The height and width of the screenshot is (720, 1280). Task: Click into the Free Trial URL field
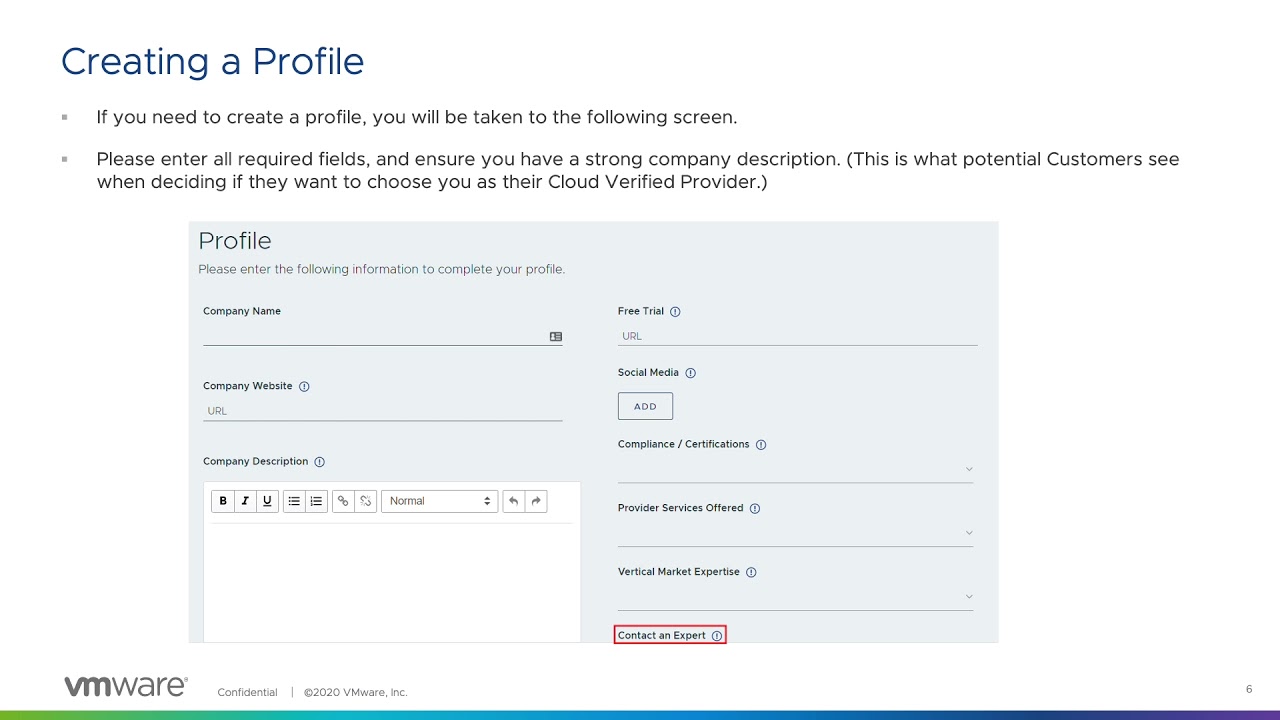click(x=797, y=336)
